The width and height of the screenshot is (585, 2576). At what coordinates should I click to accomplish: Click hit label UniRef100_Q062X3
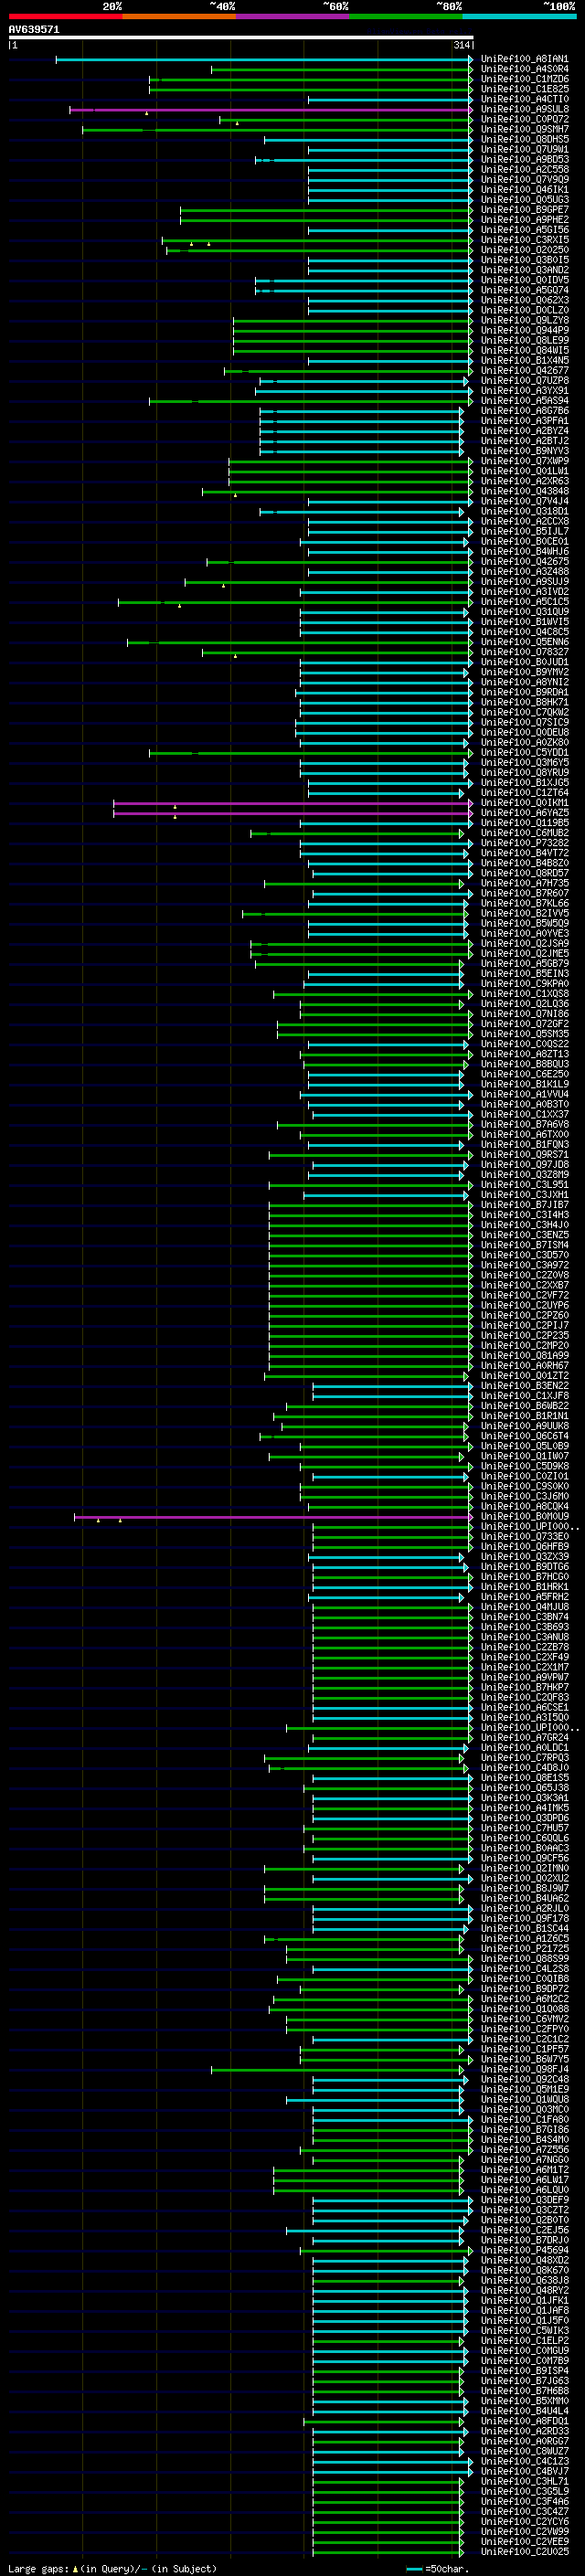click(x=524, y=300)
